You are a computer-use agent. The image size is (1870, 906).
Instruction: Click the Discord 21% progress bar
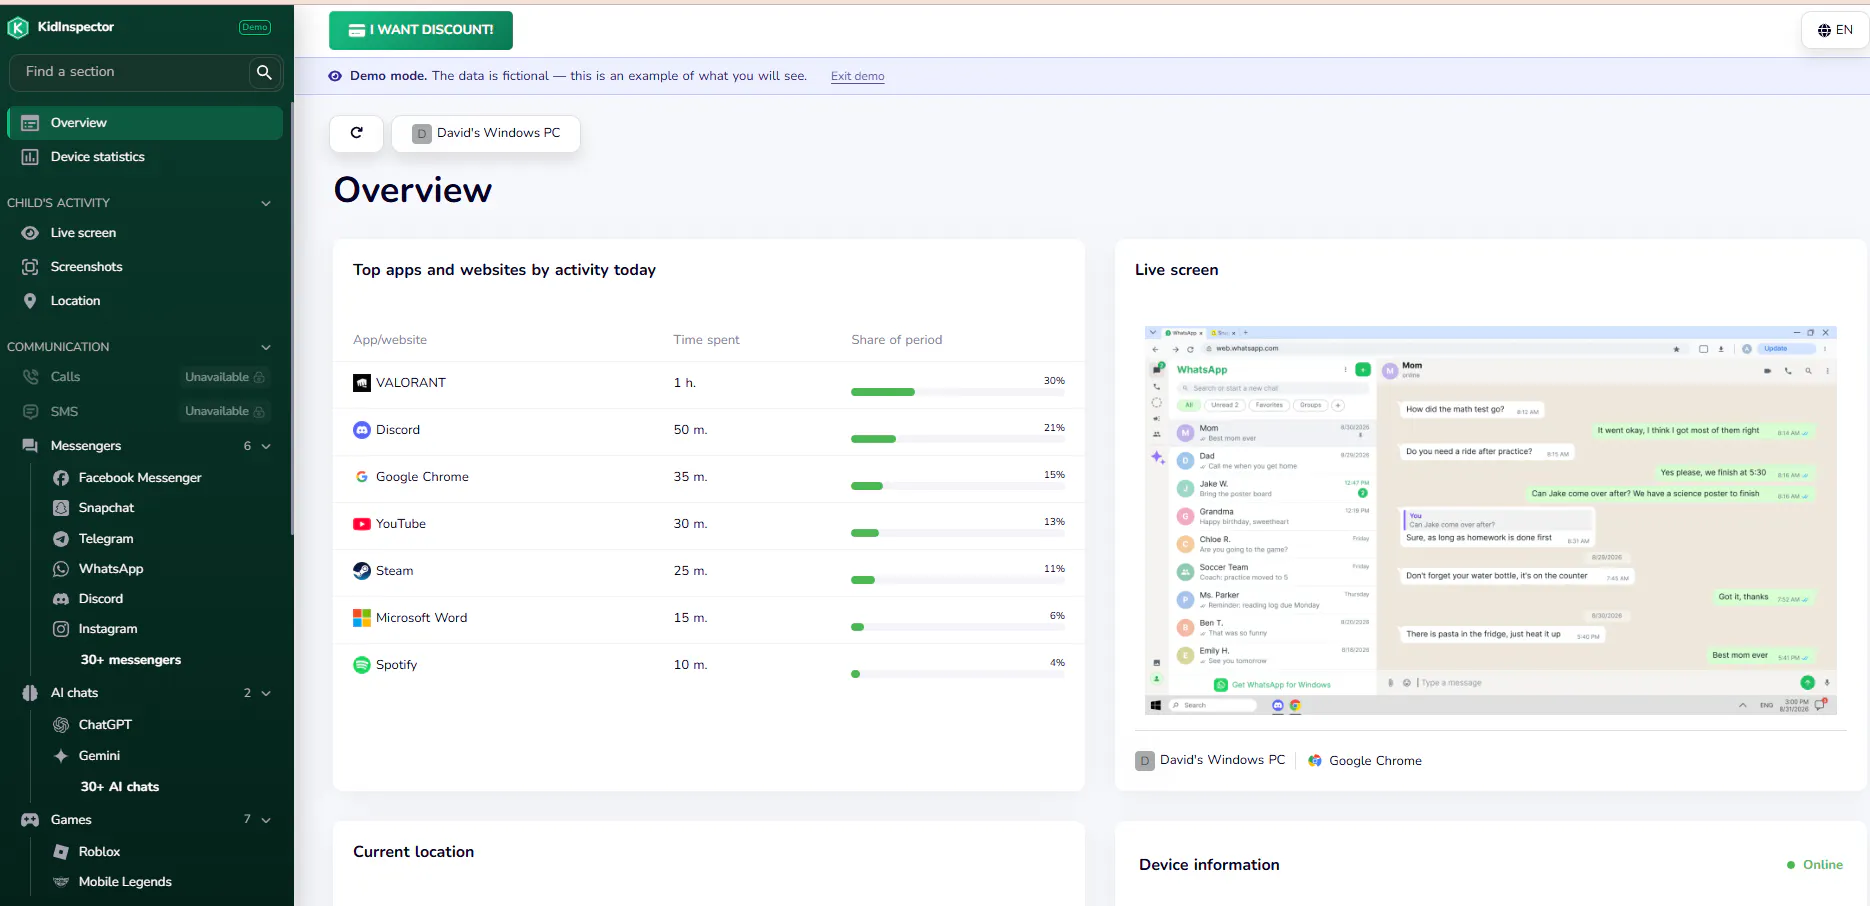pos(958,439)
